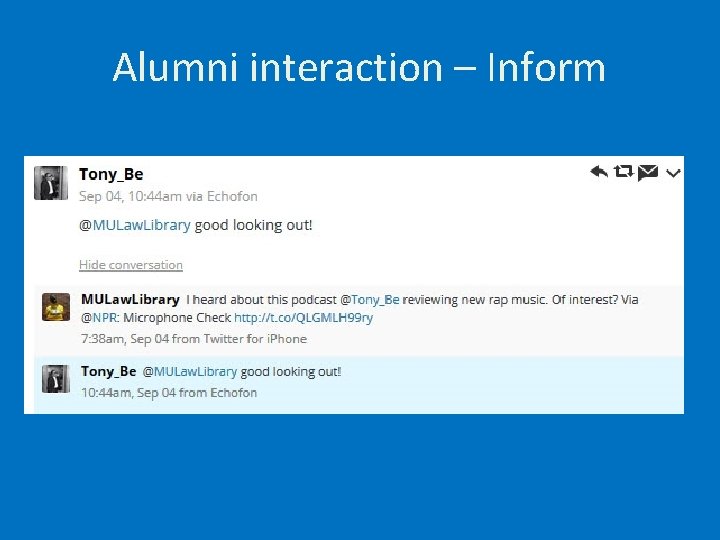Click the @MULawLibrary mention in the highlighted reply
This screenshot has width=720, height=540.
click(190, 371)
